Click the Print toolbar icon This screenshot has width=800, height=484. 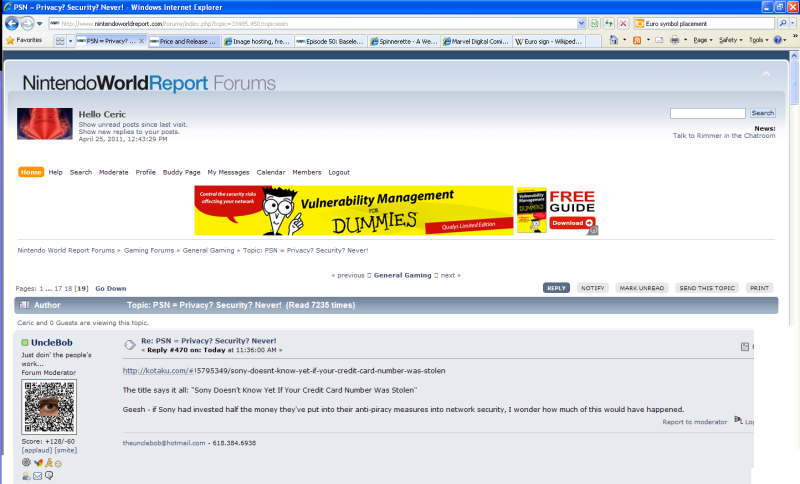point(674,40)
